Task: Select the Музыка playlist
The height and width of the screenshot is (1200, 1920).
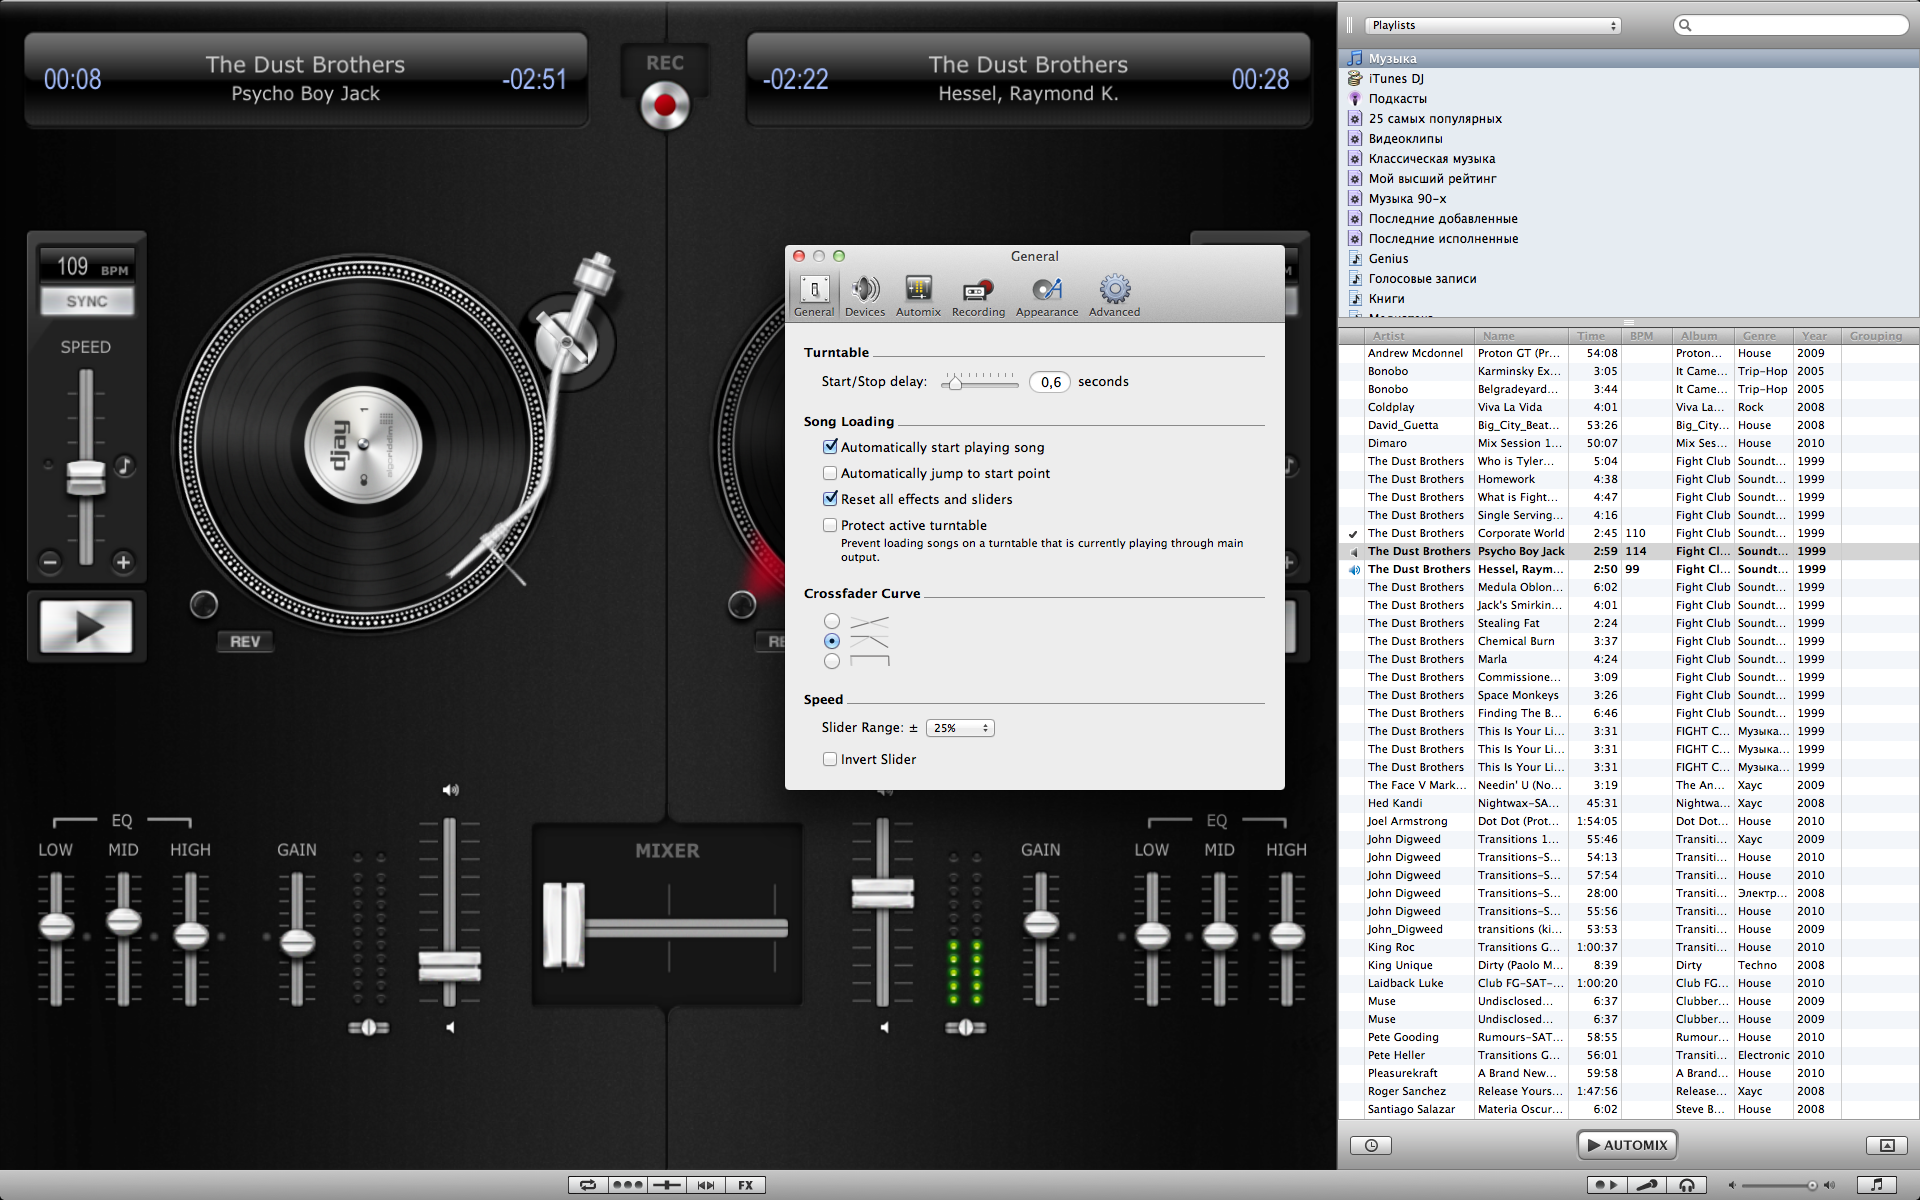Action: tap(1629, 59)
